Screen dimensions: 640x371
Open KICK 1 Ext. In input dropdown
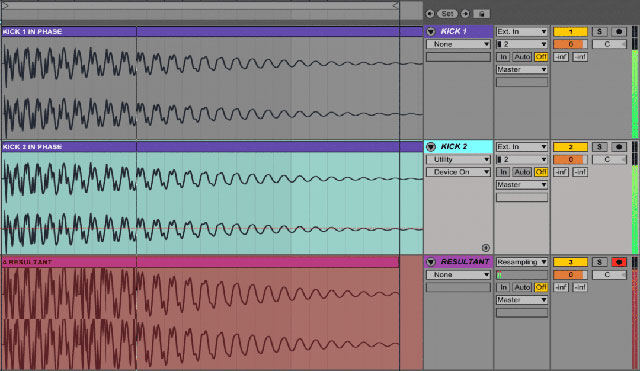(x=522, y=31)
